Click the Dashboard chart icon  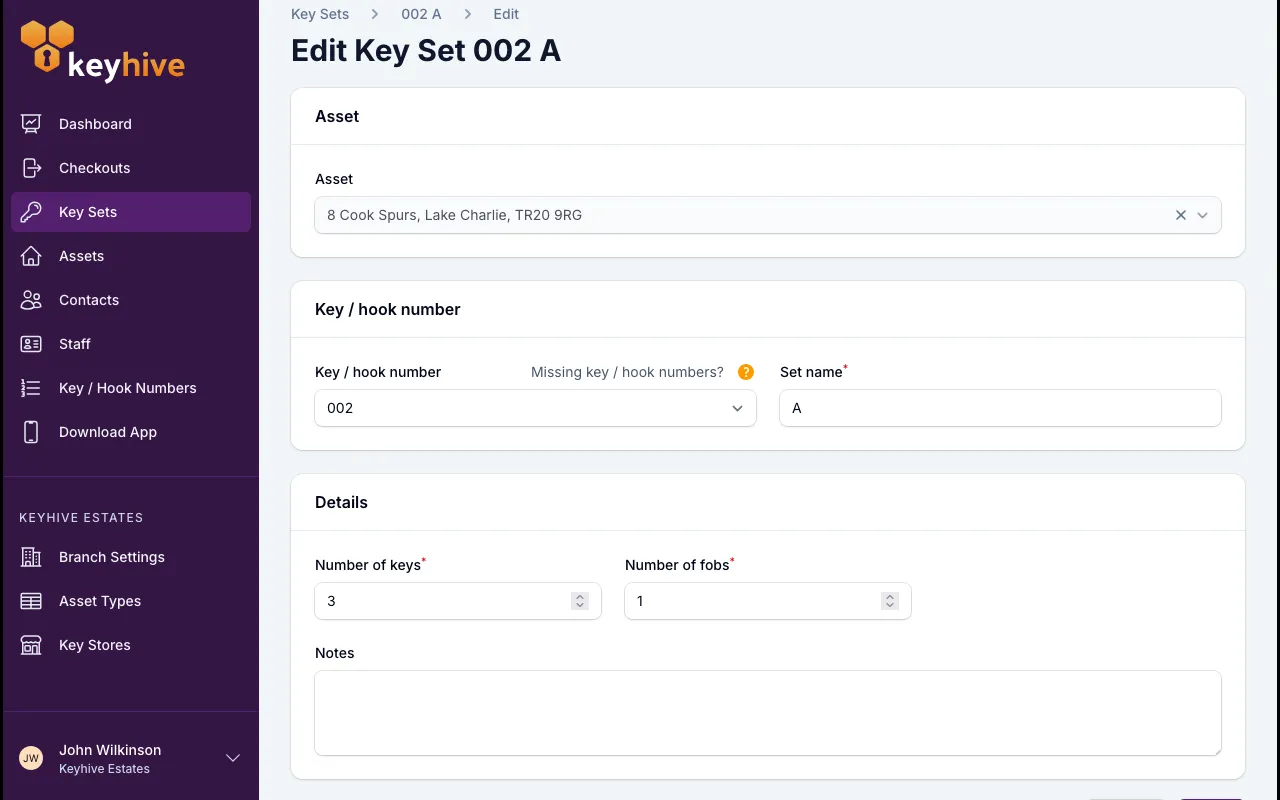click(31, 124)
